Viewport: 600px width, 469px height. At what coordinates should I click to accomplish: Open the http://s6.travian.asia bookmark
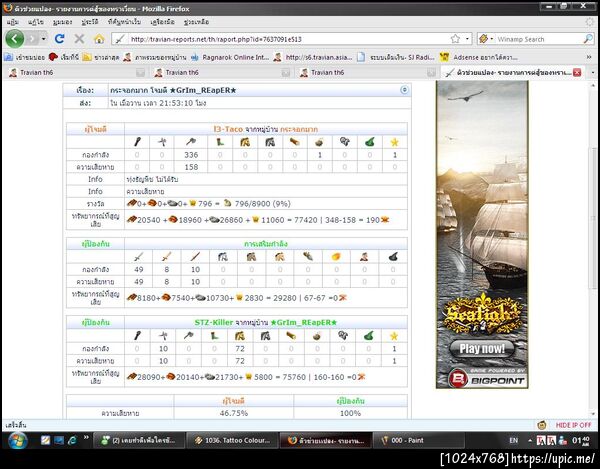click(313, 57)
